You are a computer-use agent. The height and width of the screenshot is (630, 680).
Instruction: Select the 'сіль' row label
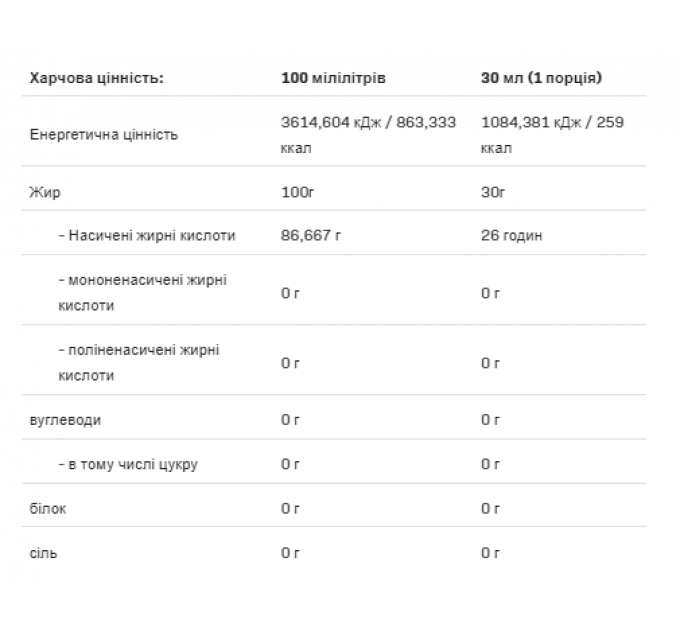43,553
